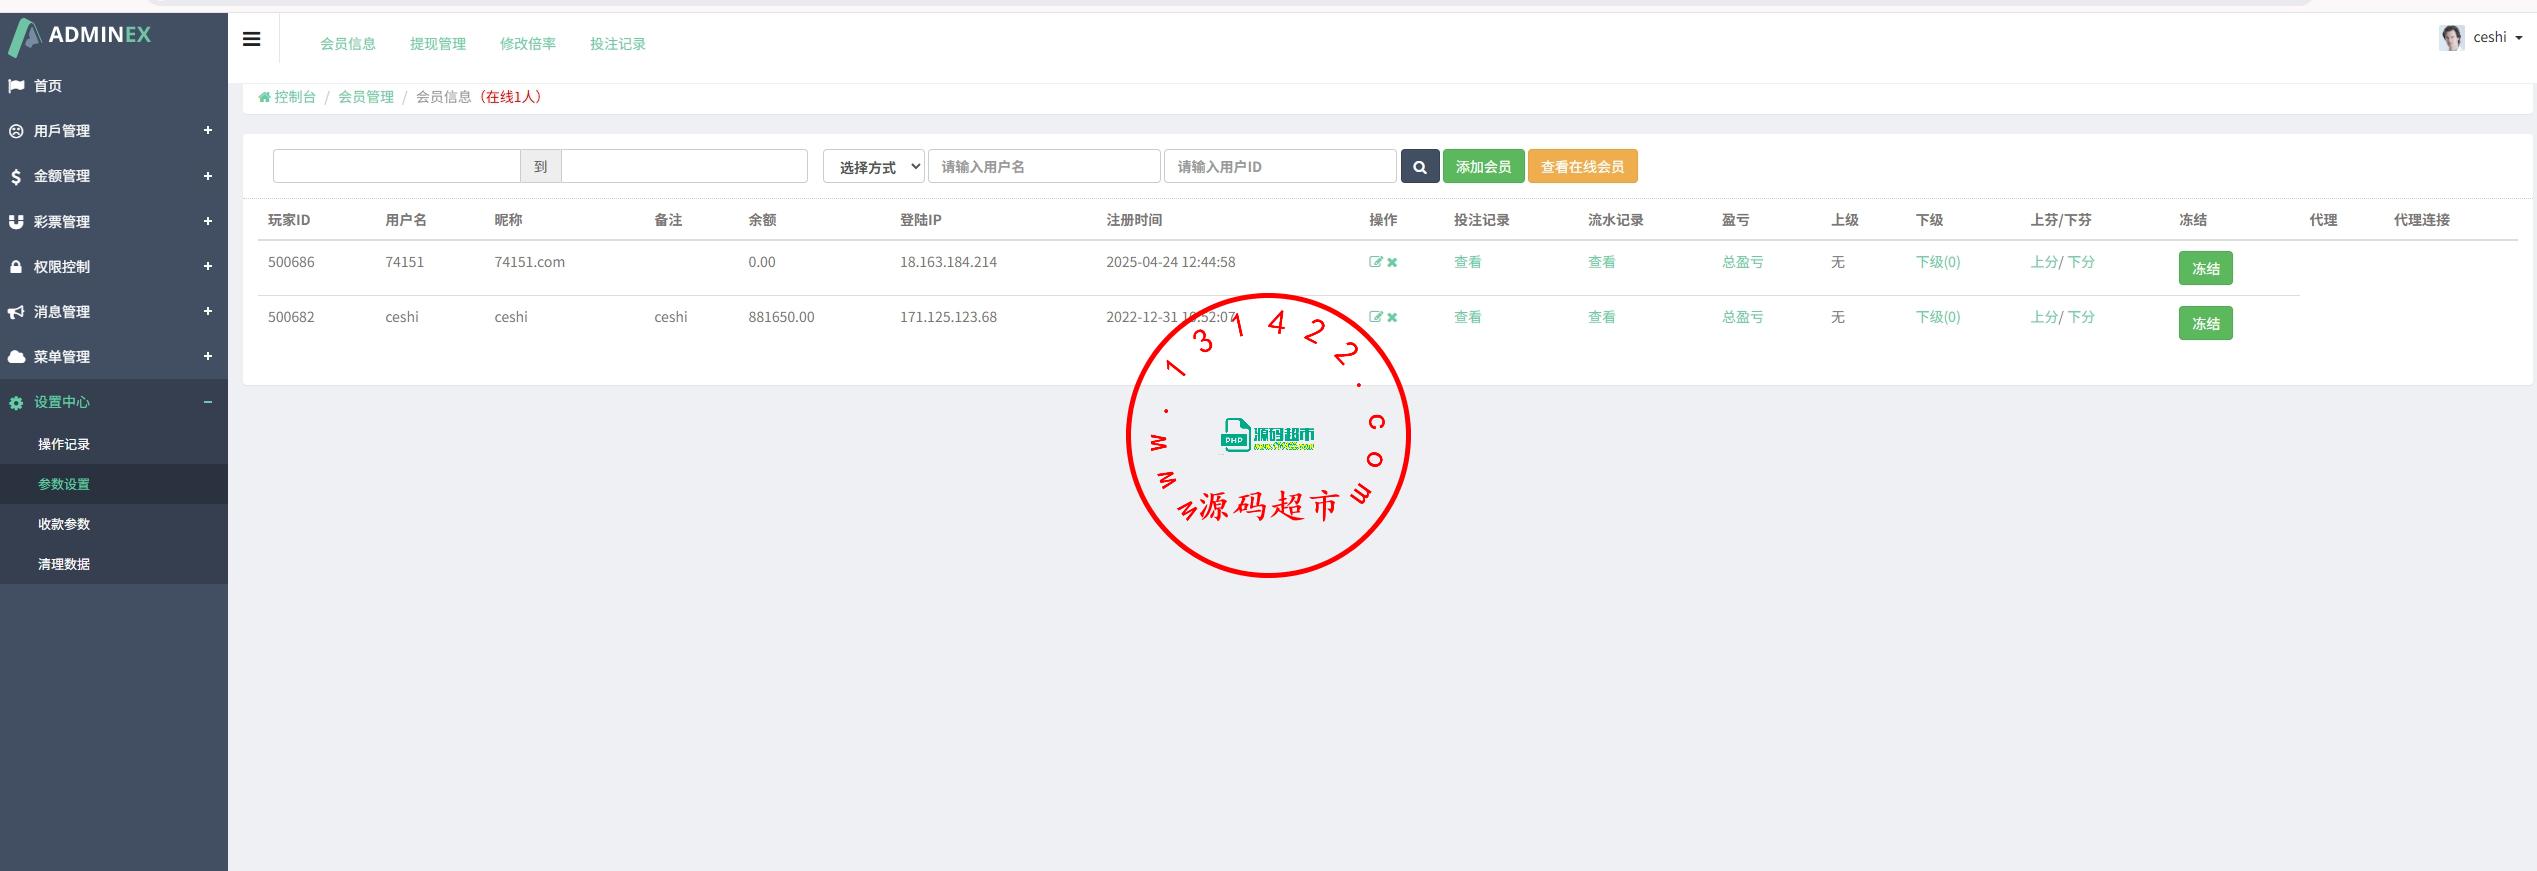Screen dimensions: 2537x871
Task: Click delete X icon for user 74151
Action: pos(1392,262)
